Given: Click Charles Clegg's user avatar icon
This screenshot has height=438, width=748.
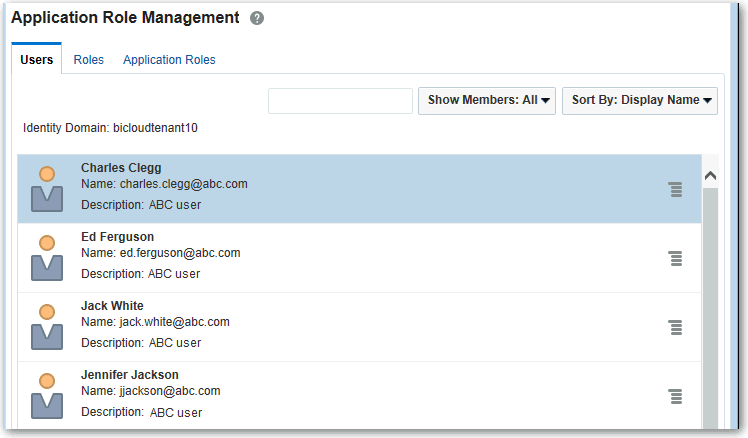Looking at the screenshot, I should pos(47,189).
